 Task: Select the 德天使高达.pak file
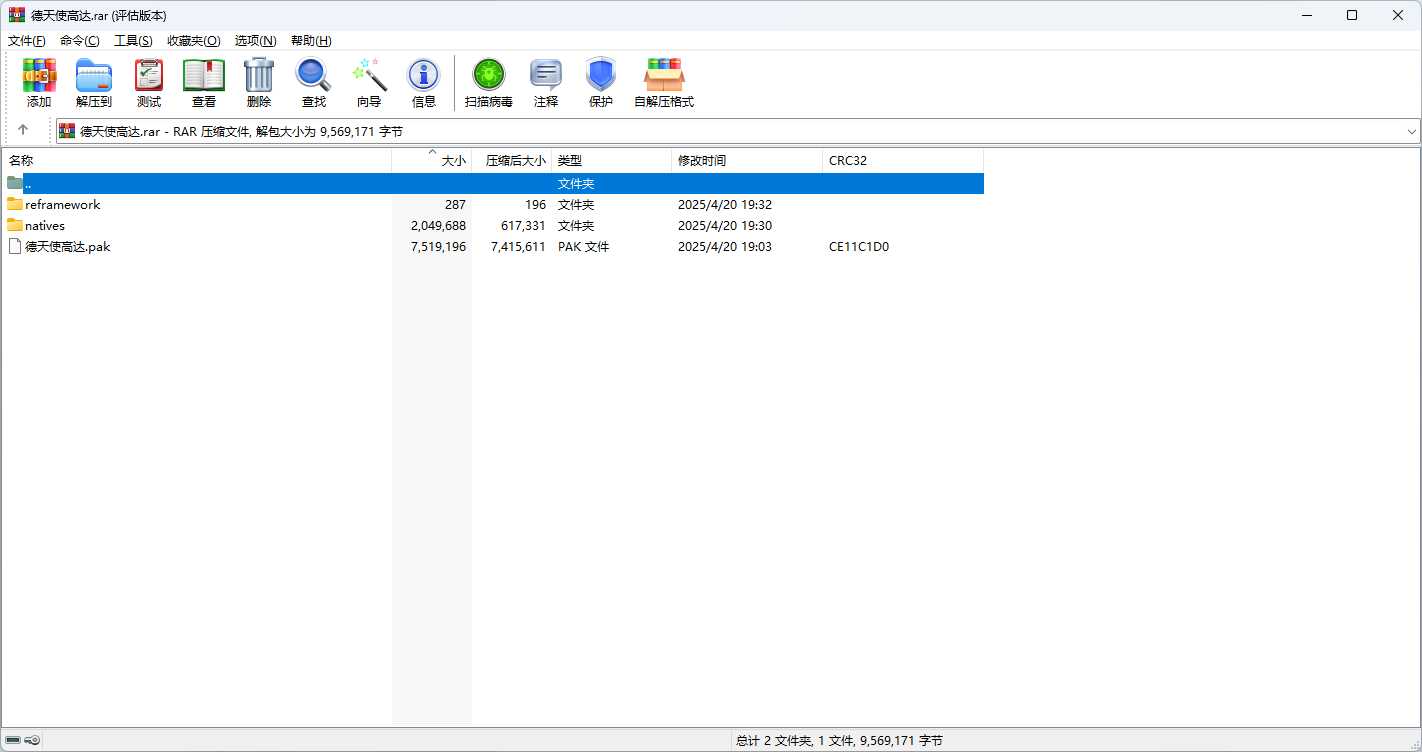[x=67, y=247]
